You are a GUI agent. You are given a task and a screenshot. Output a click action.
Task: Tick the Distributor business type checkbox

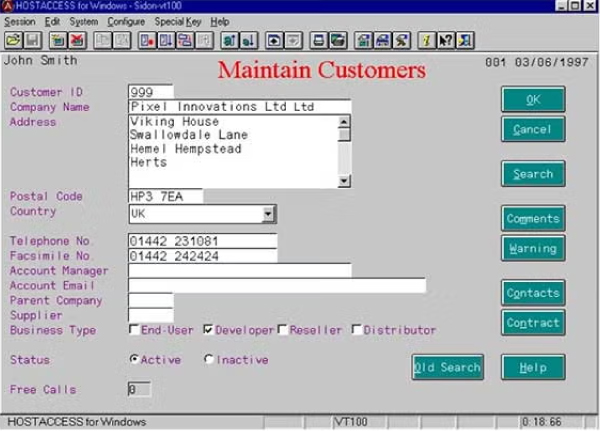click(x=357, y=330)
